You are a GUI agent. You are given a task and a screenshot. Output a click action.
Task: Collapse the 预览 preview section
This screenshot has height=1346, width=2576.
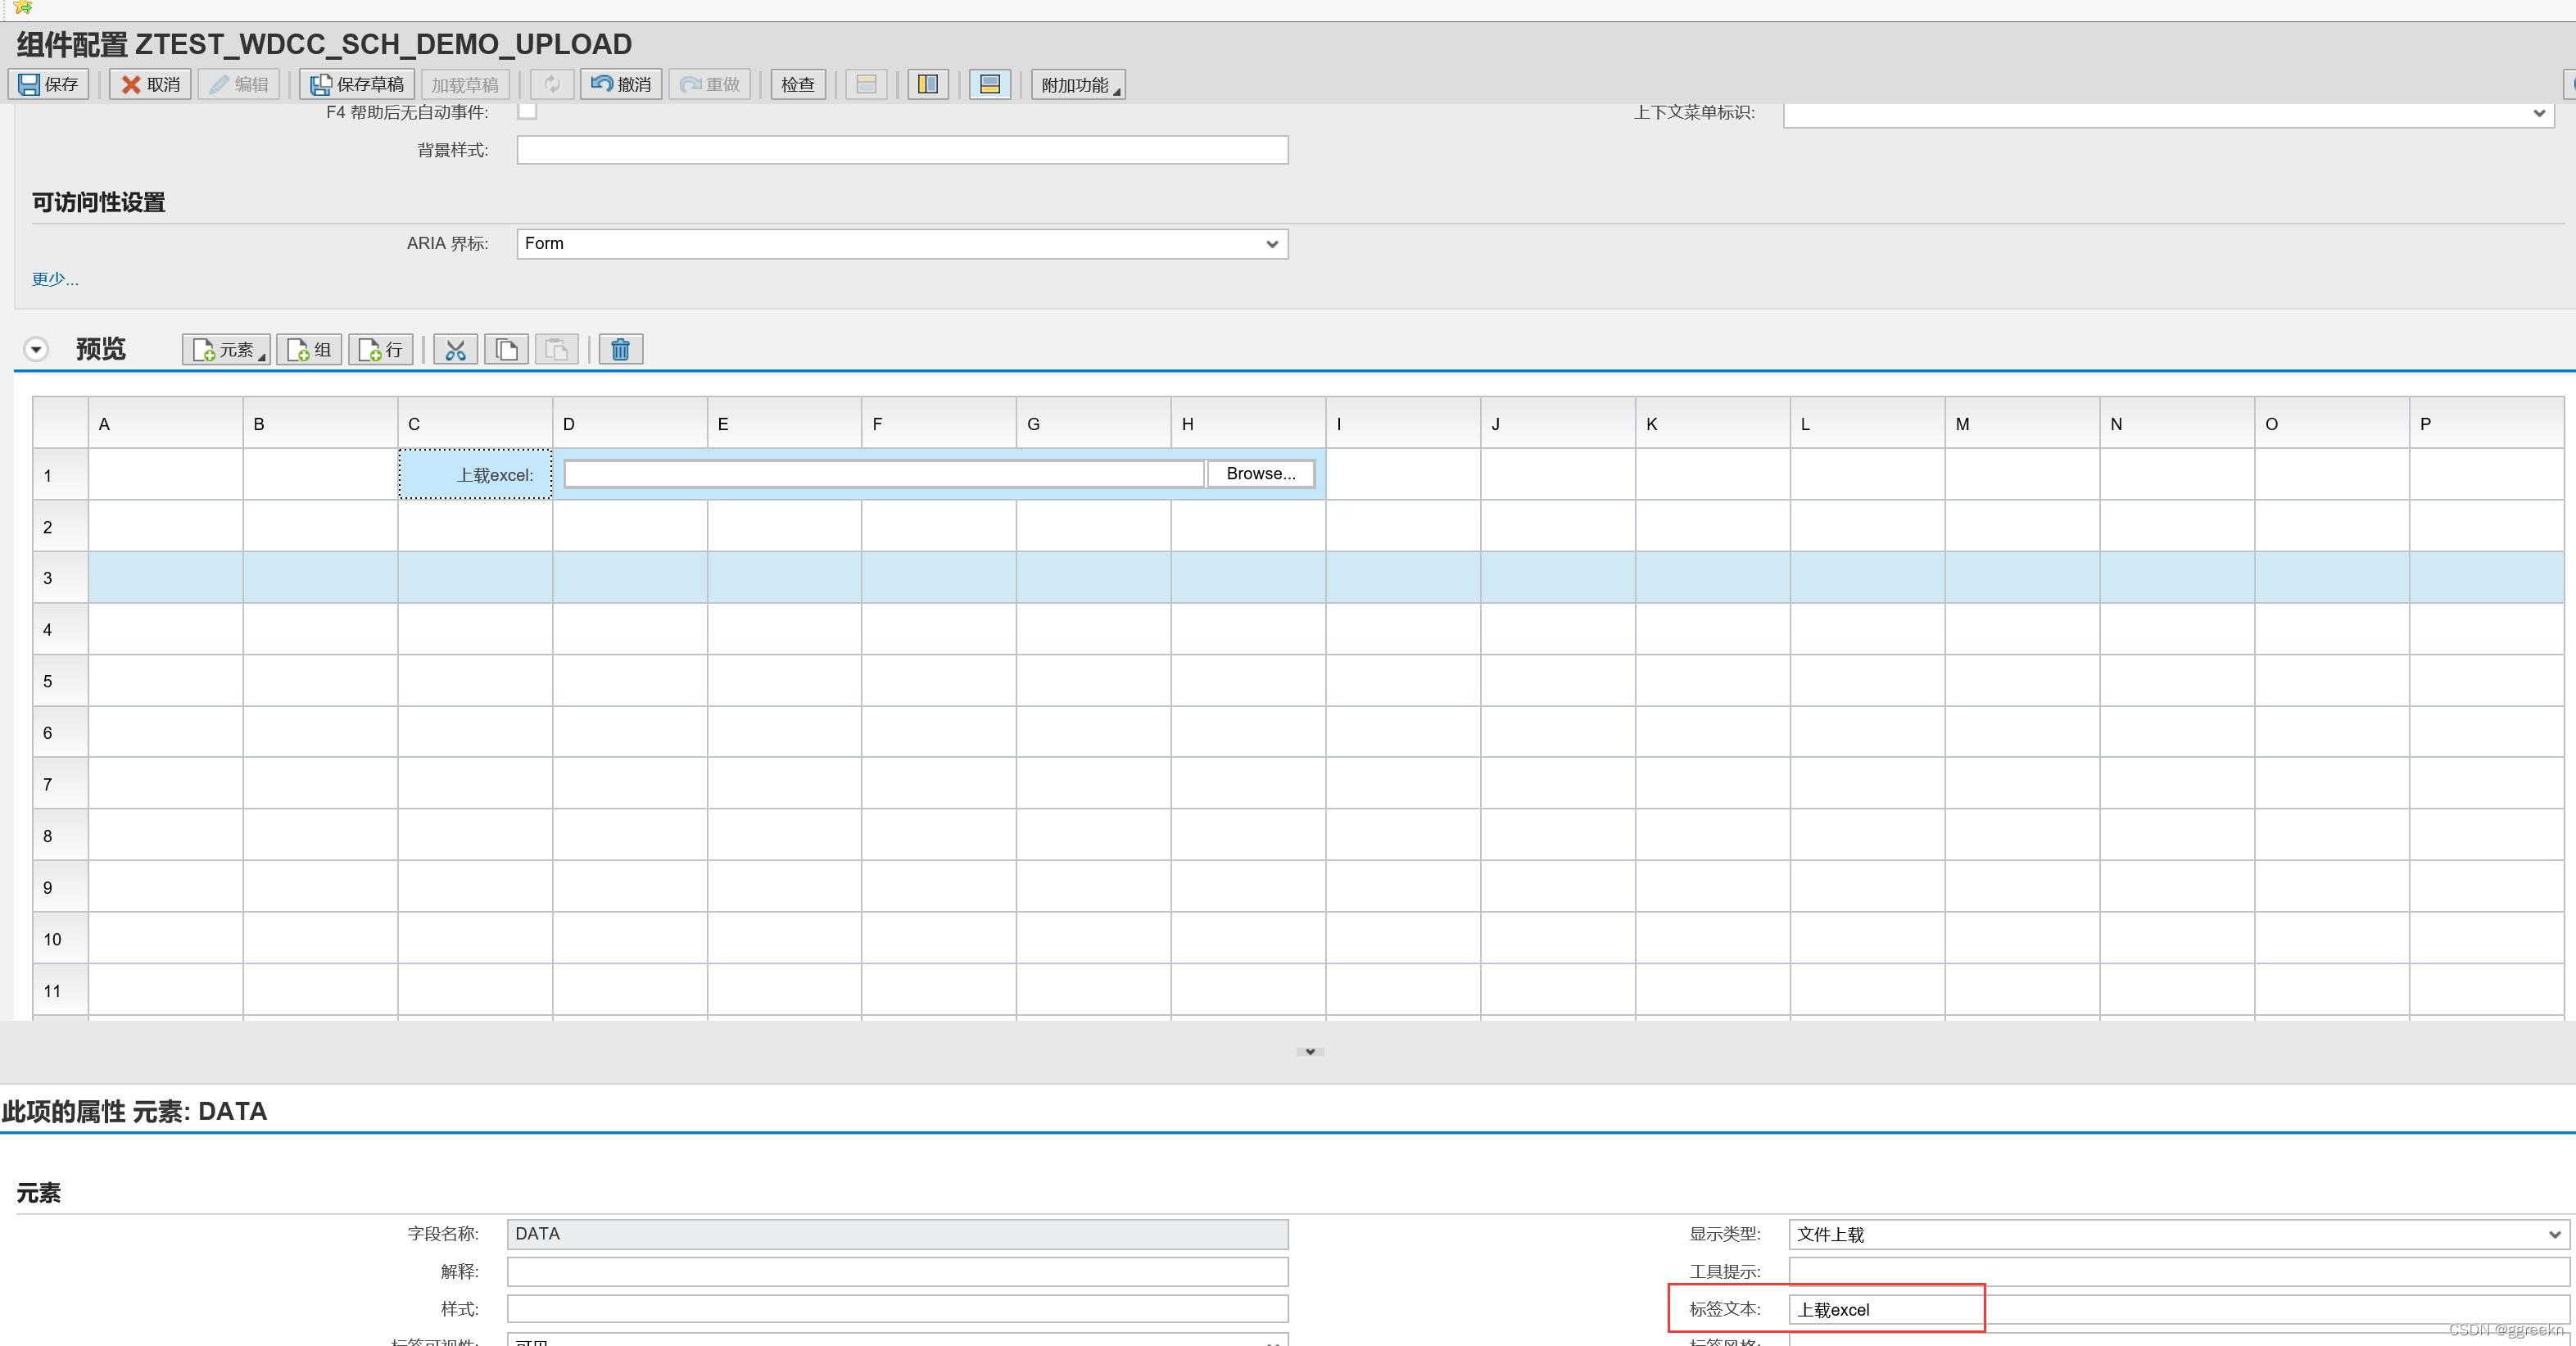[x=36, y=349]
